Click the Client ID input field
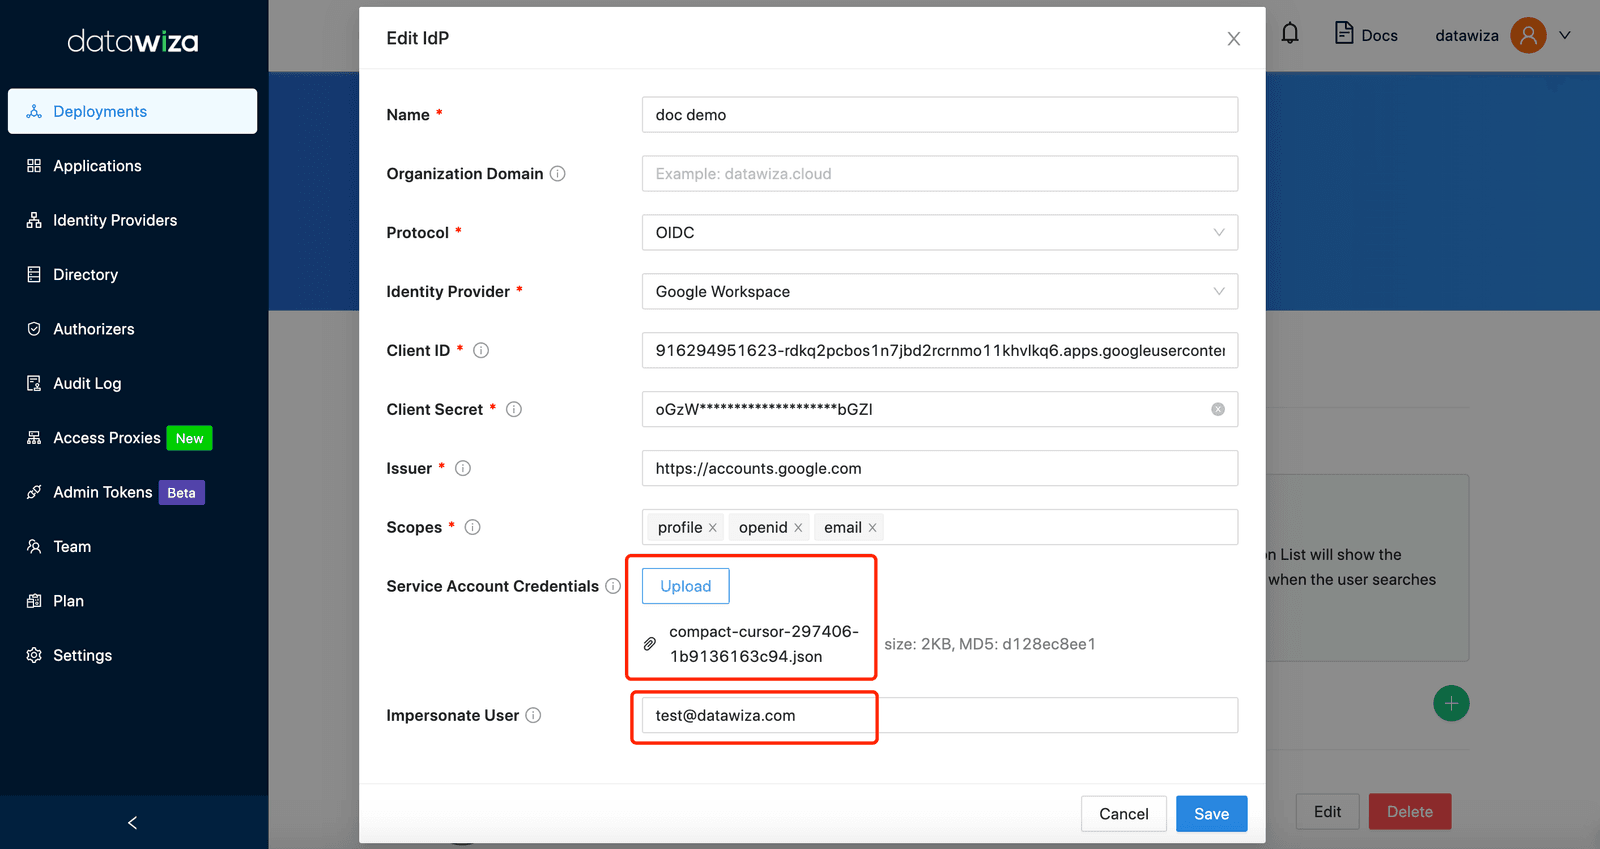 click(940, 351)
